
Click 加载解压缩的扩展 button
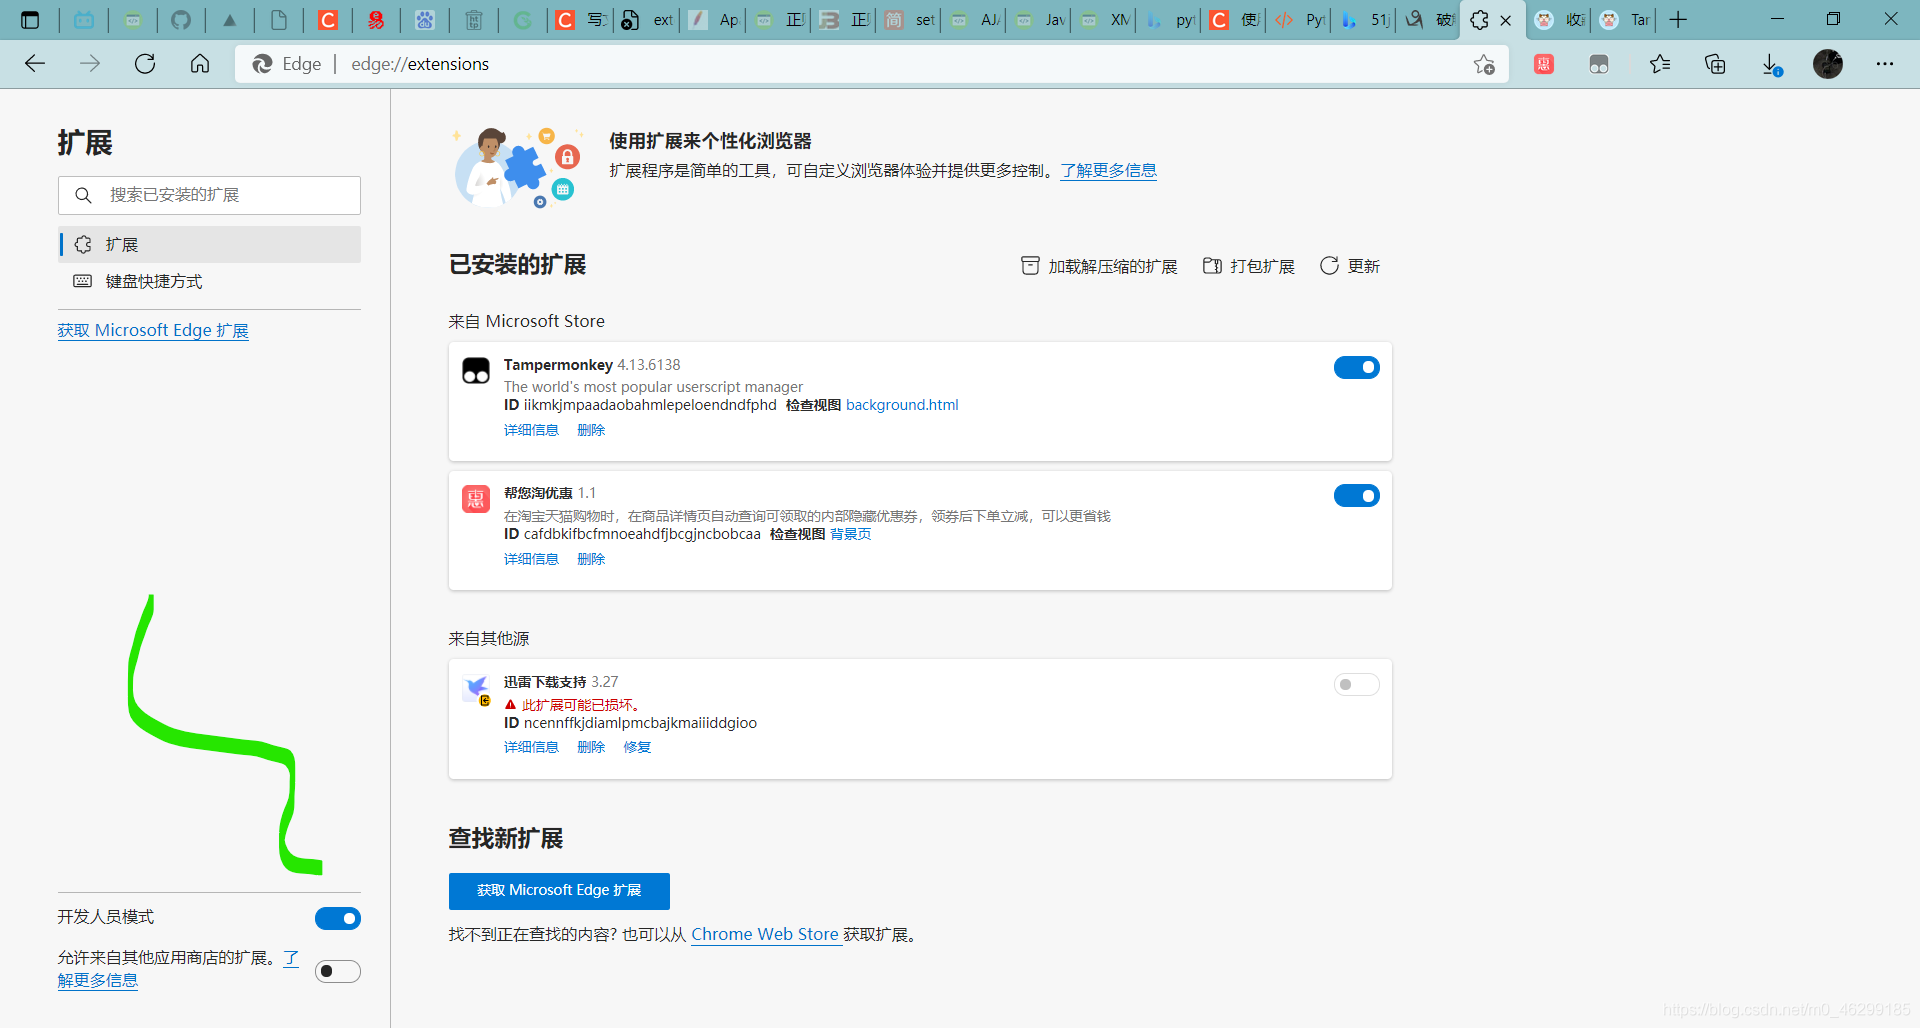tap(1099, 266)
